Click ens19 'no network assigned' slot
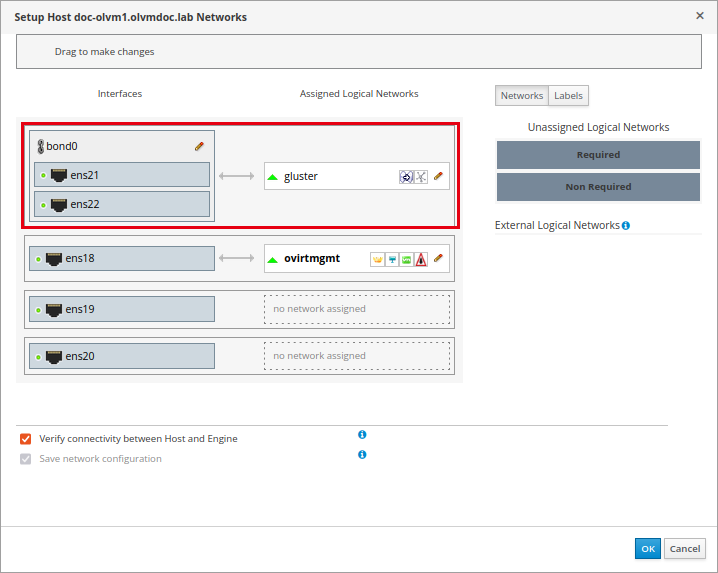The height and width of the screenshot is (573, 718). 357,309
